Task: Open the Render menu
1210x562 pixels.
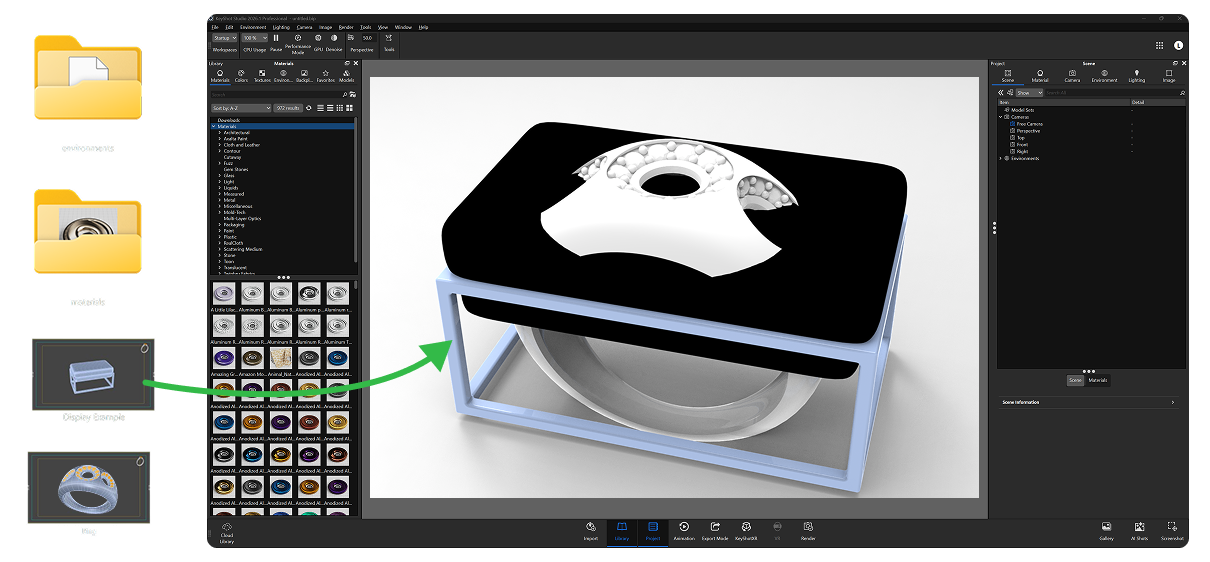Action: click(x=346, y=27)
